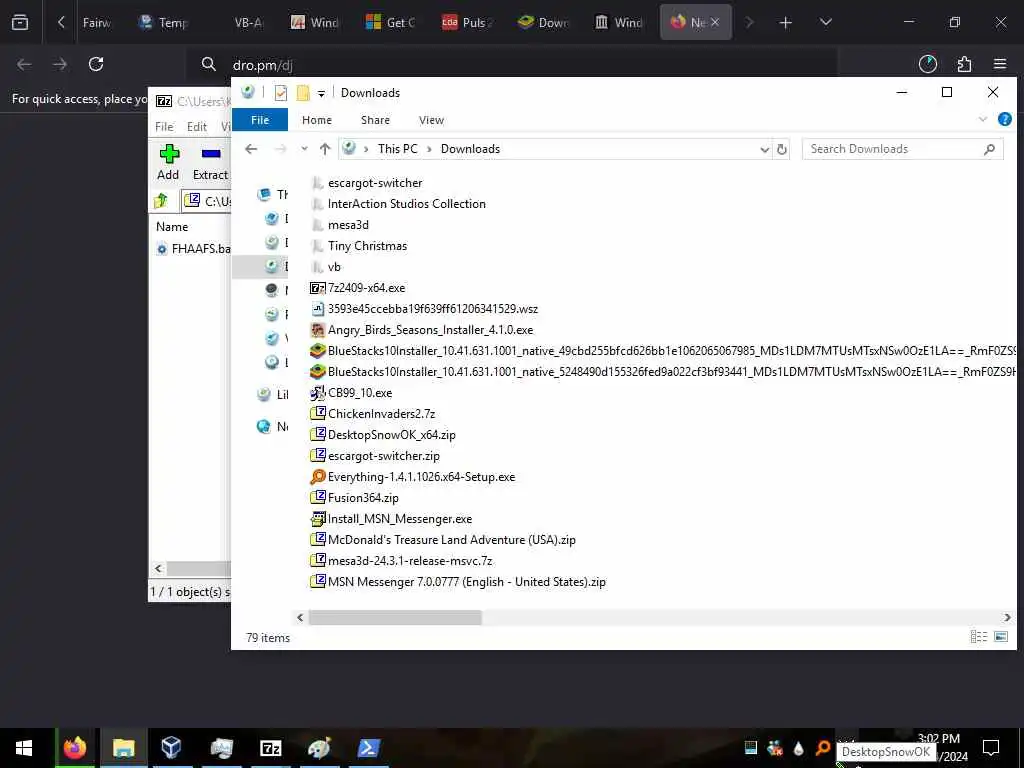This screenshot has height=768, width=1024.
Task: Go up to parent folder in Explorer
Action: (x=325, y=150)
